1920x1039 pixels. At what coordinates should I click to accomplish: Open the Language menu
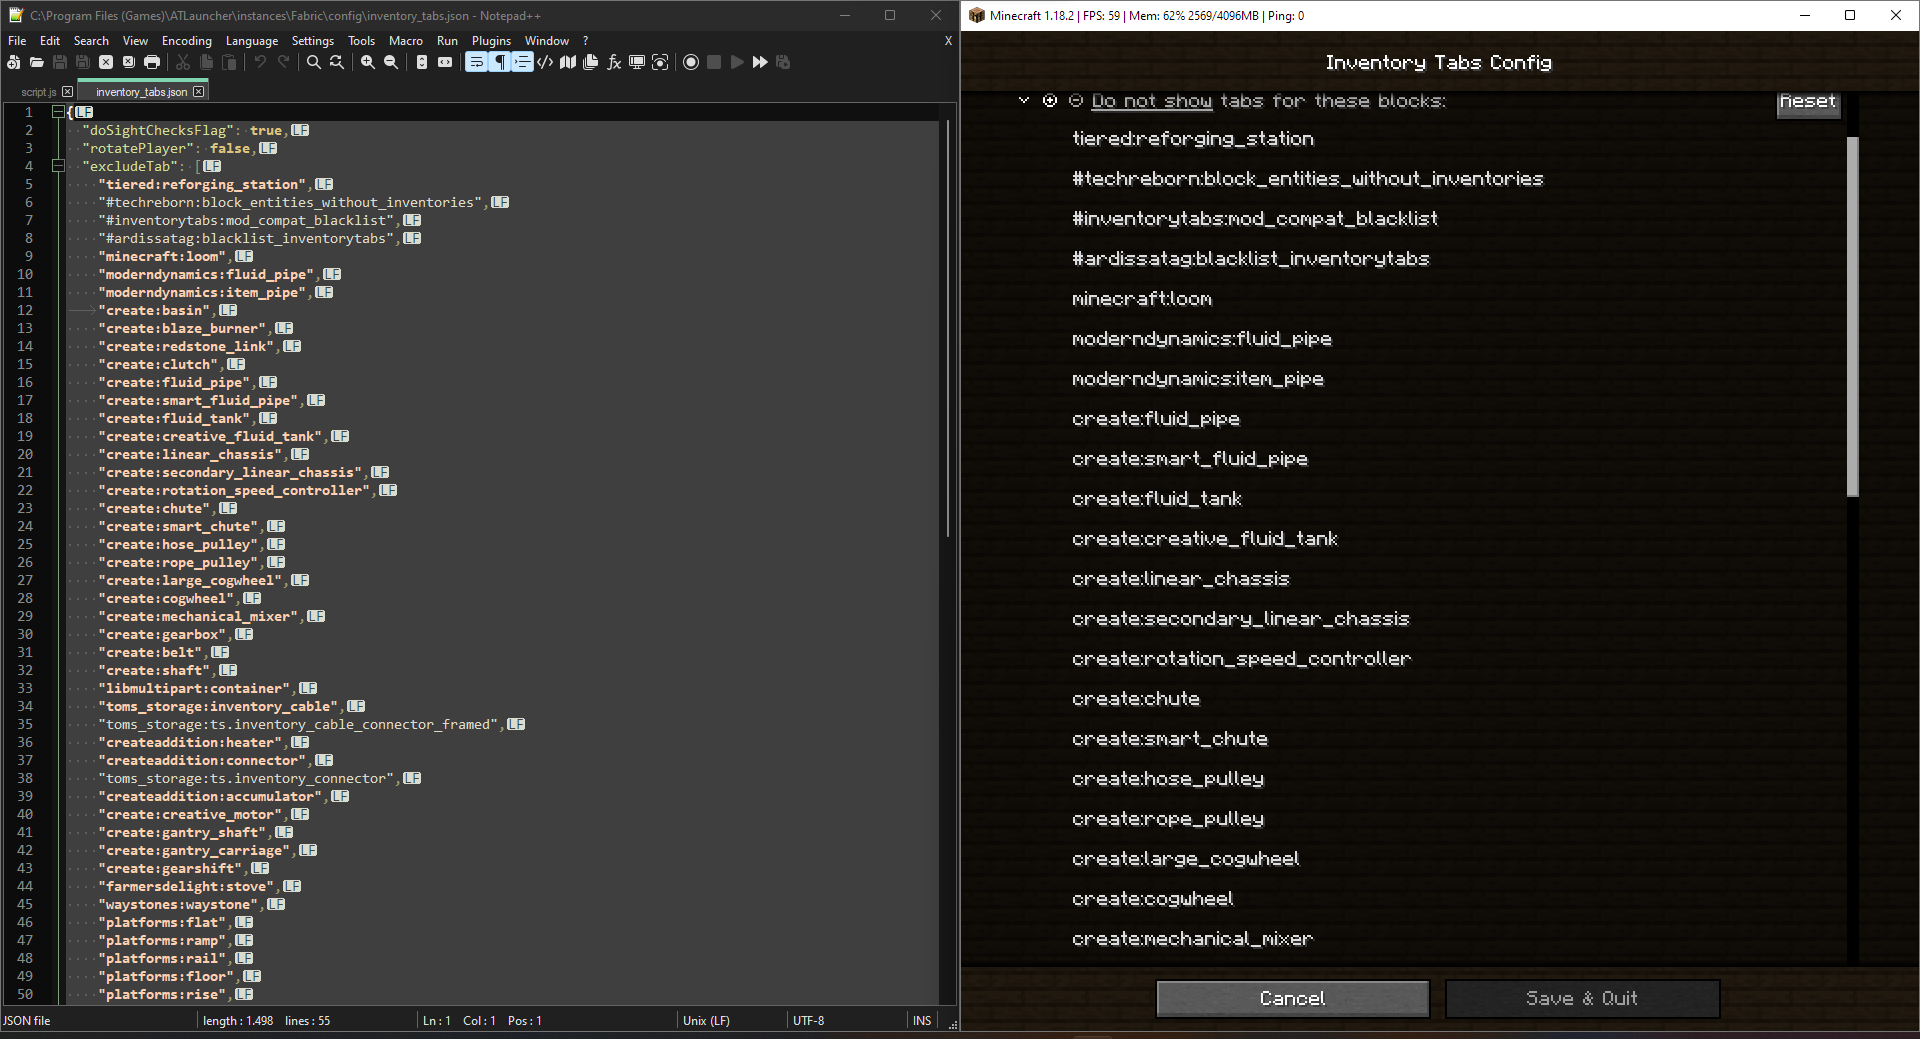point(252,41)
